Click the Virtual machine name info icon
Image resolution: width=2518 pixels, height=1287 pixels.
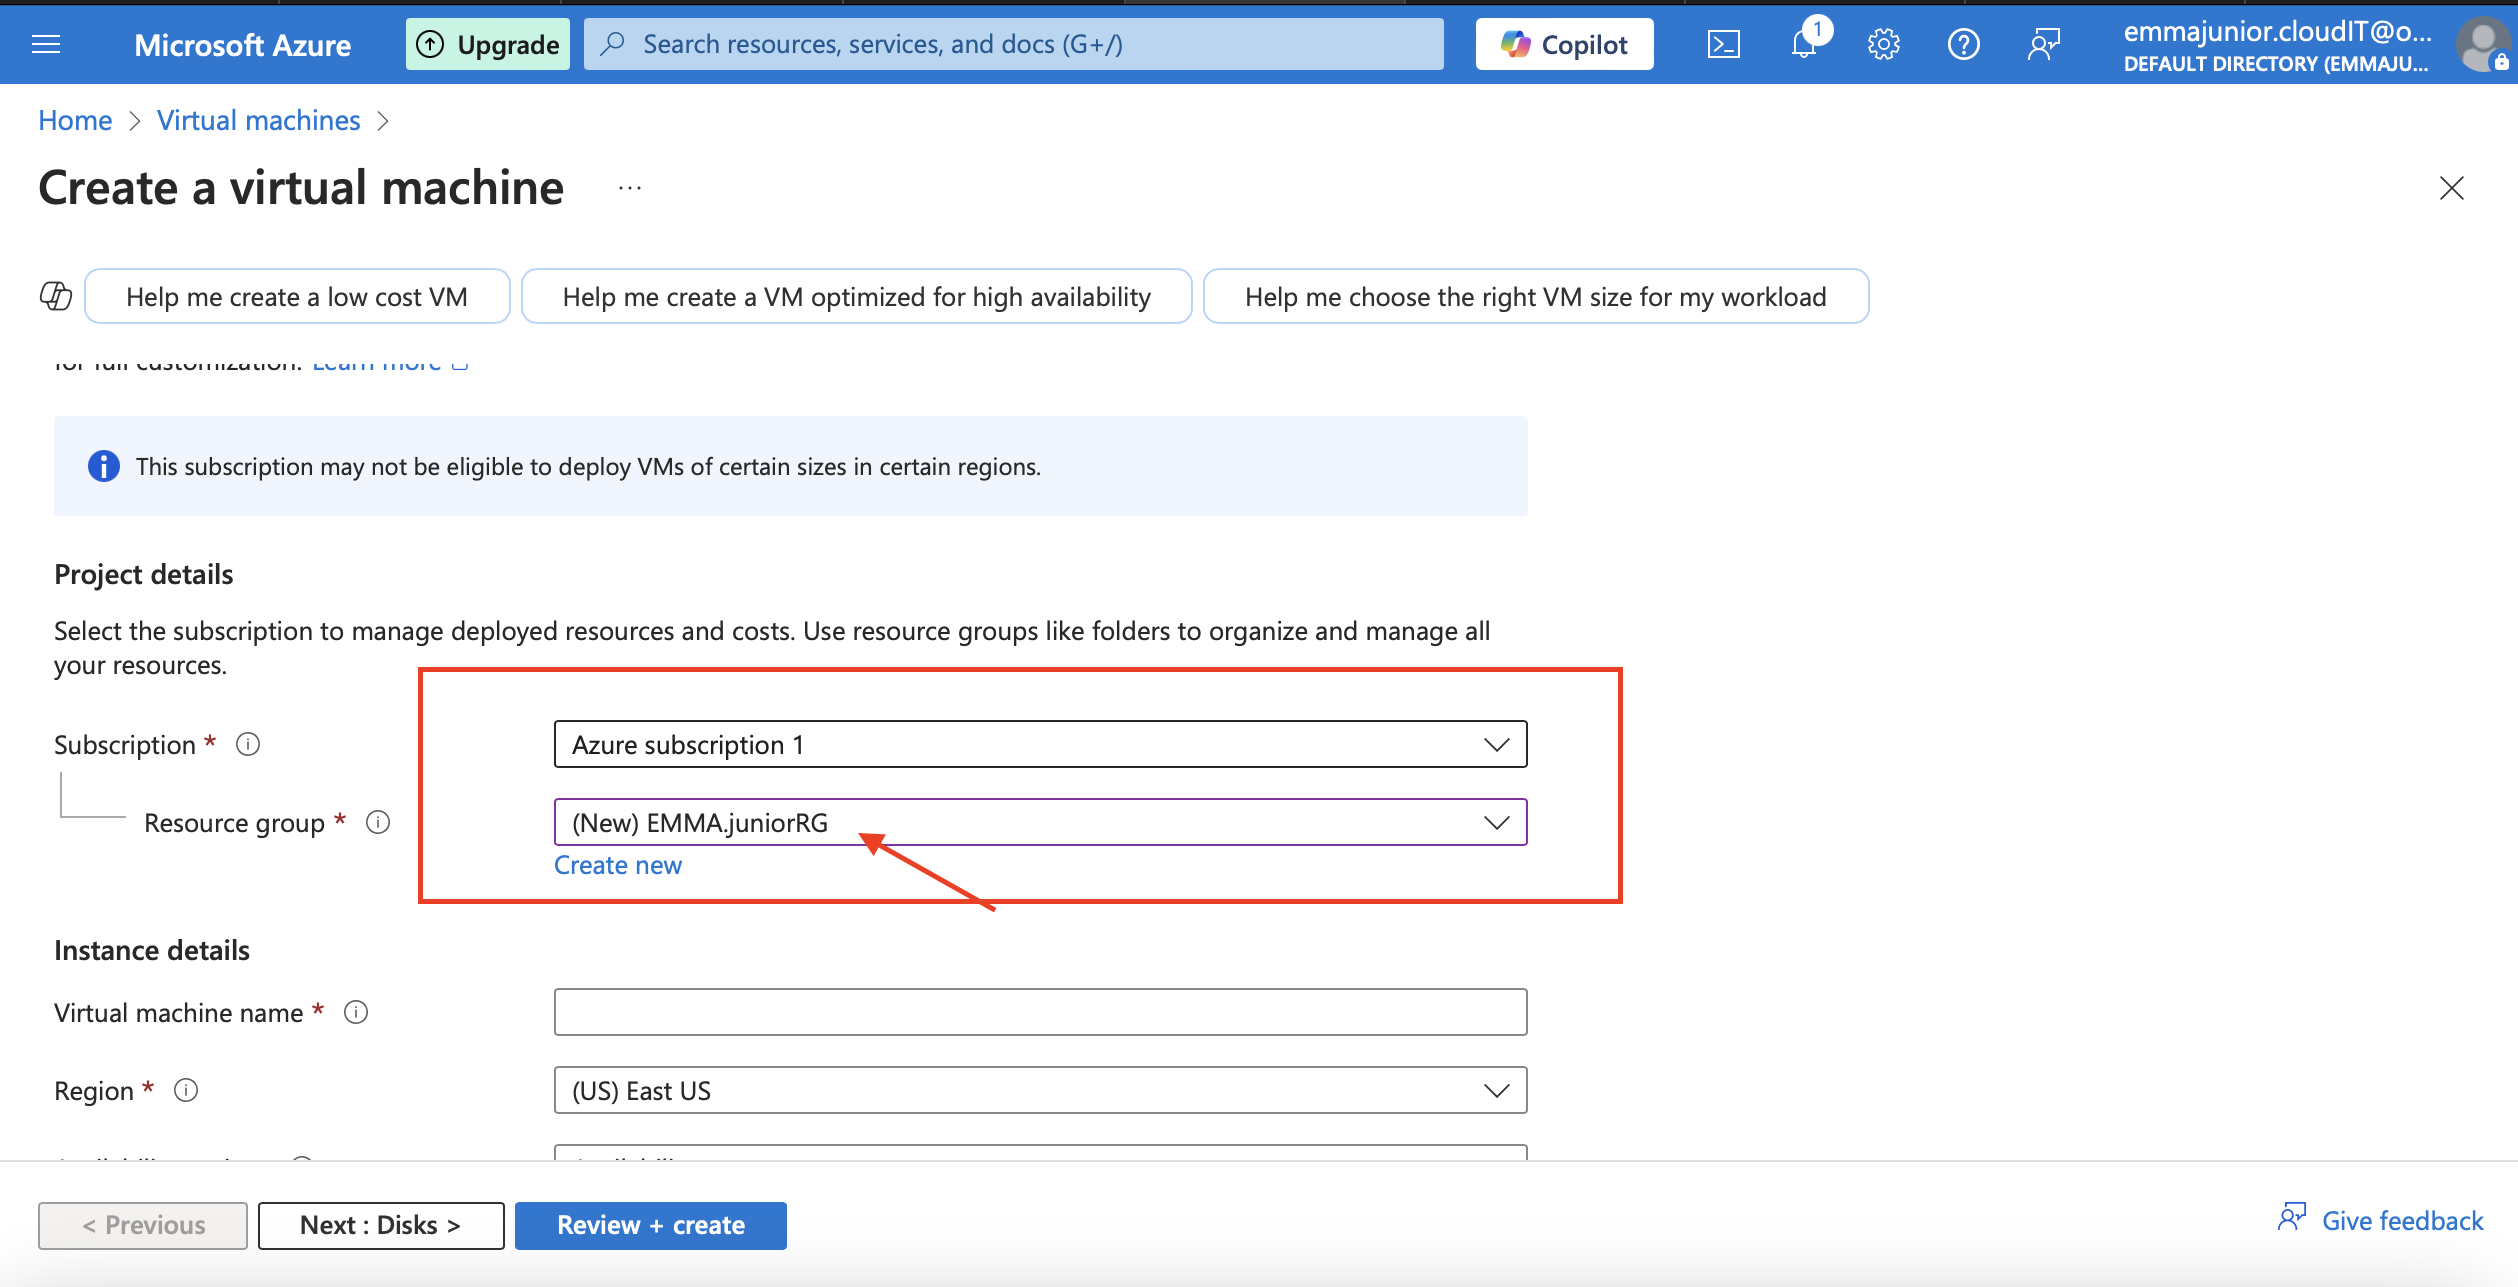(356, 1012)
